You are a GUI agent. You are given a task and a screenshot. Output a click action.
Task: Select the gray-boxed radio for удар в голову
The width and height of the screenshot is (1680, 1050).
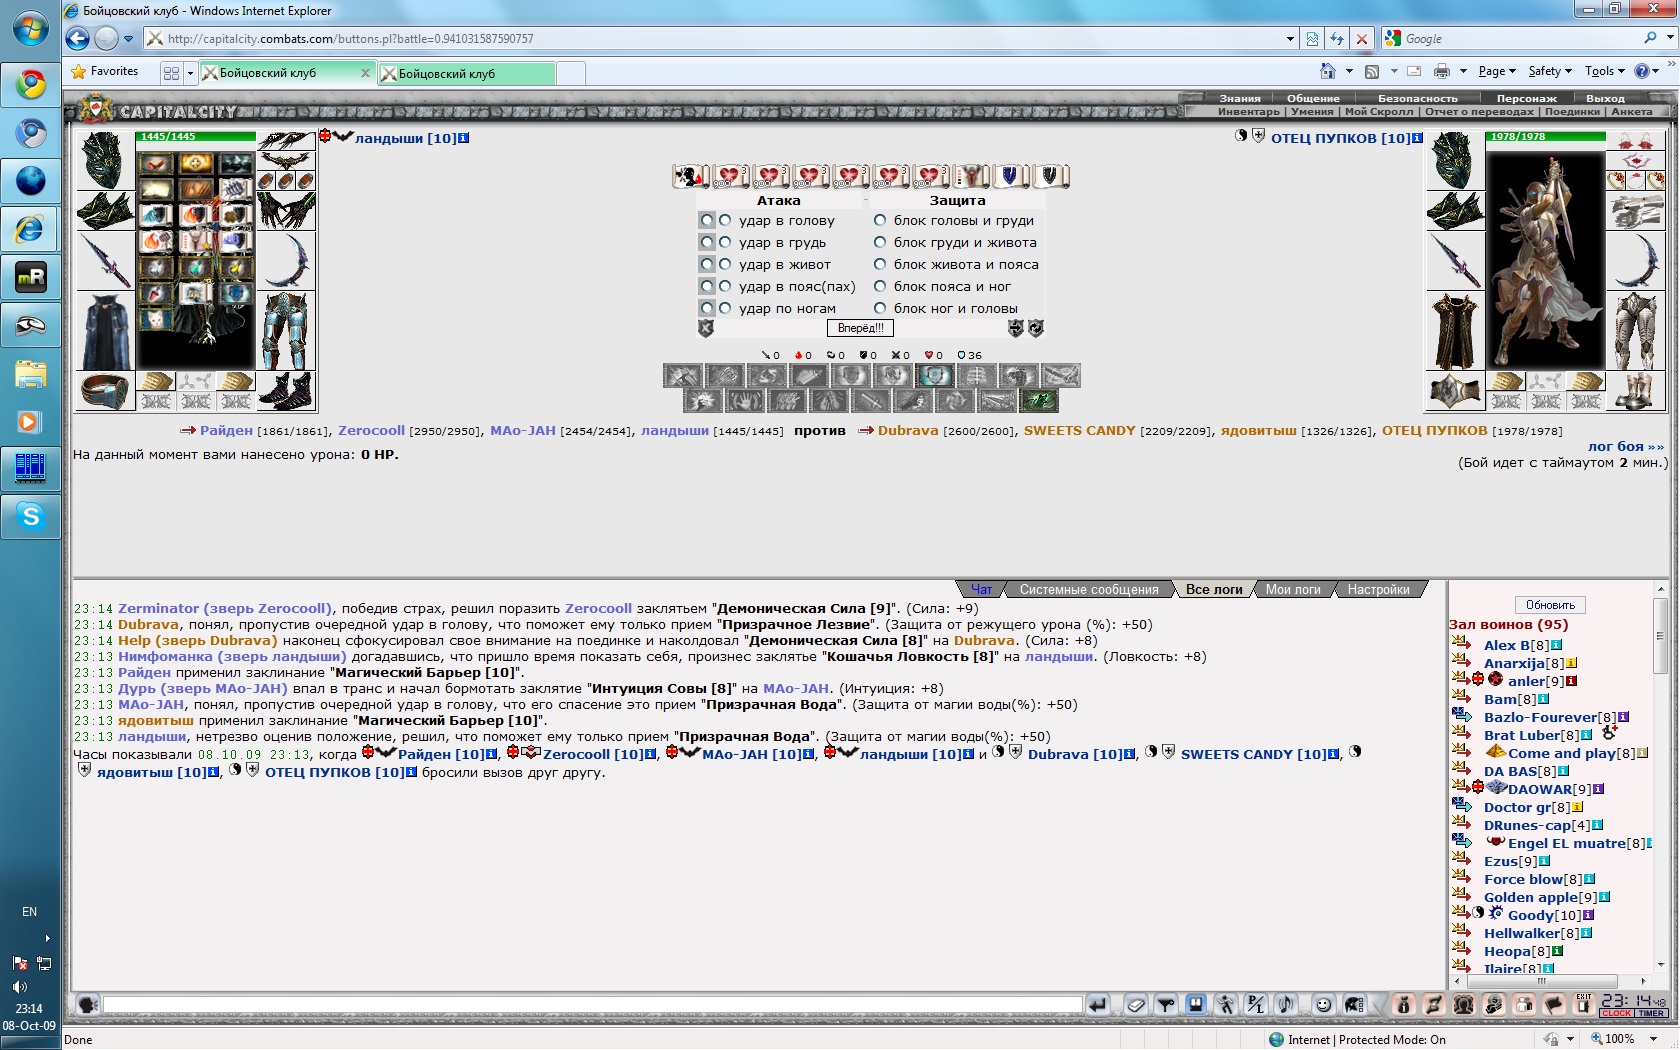click(x=707, y=220)
